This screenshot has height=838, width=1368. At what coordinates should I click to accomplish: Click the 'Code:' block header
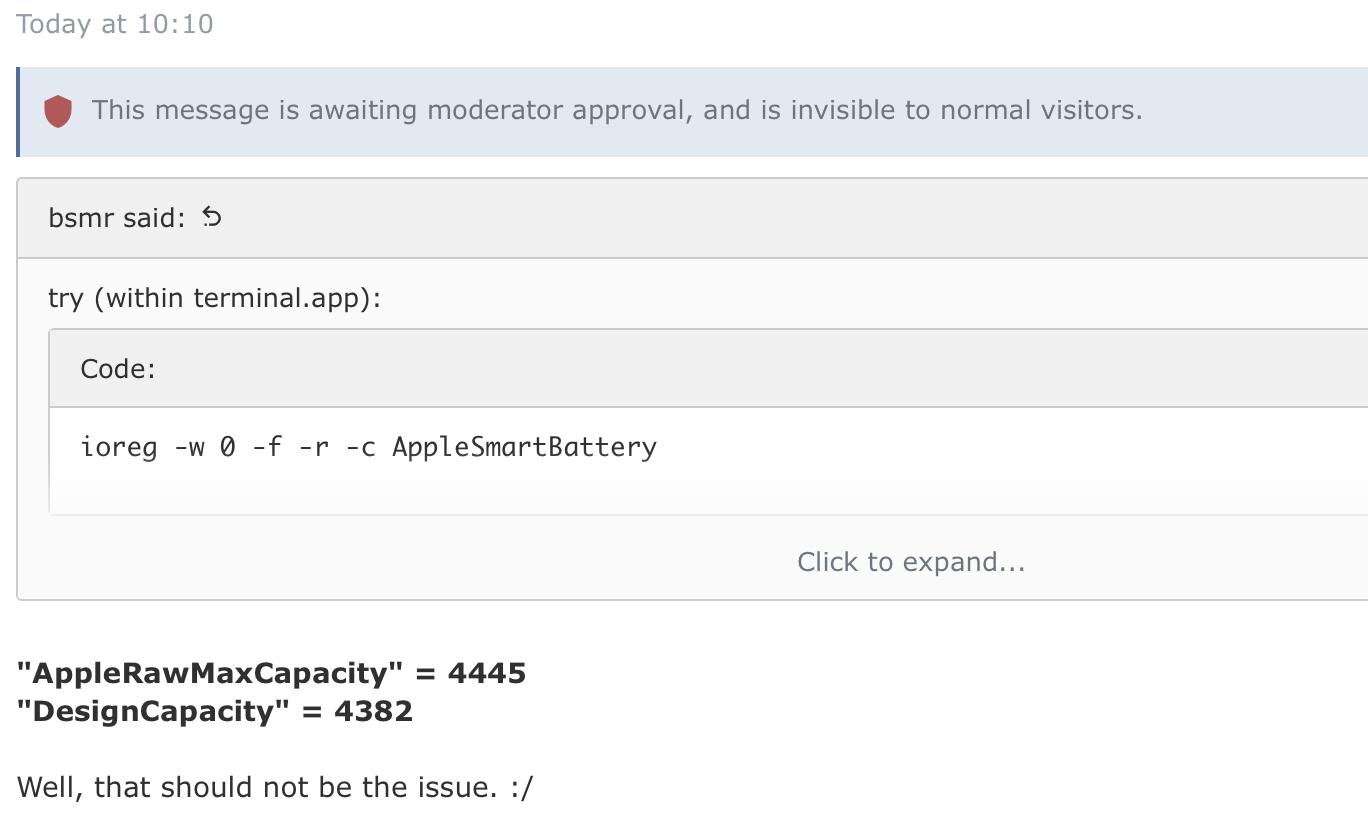tap(118, 368)
